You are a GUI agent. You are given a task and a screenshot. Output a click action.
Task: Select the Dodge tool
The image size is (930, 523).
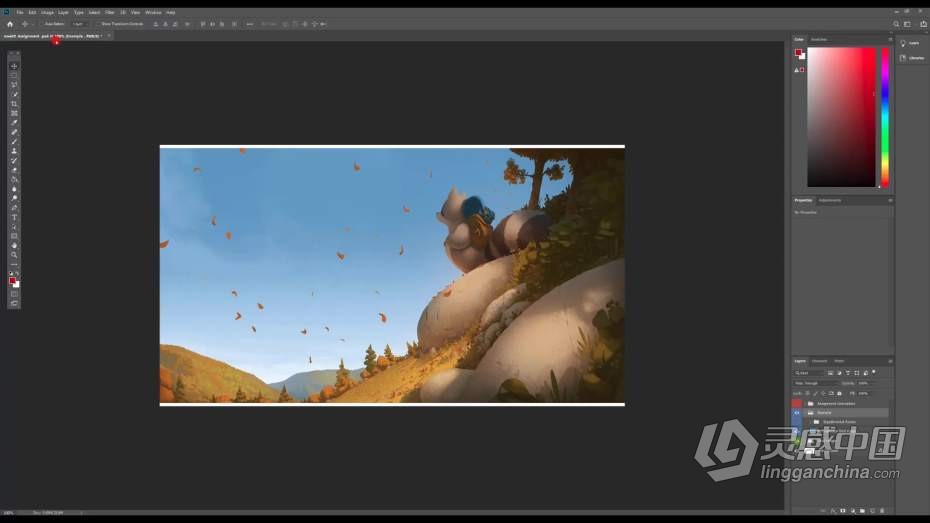point(14,199)
